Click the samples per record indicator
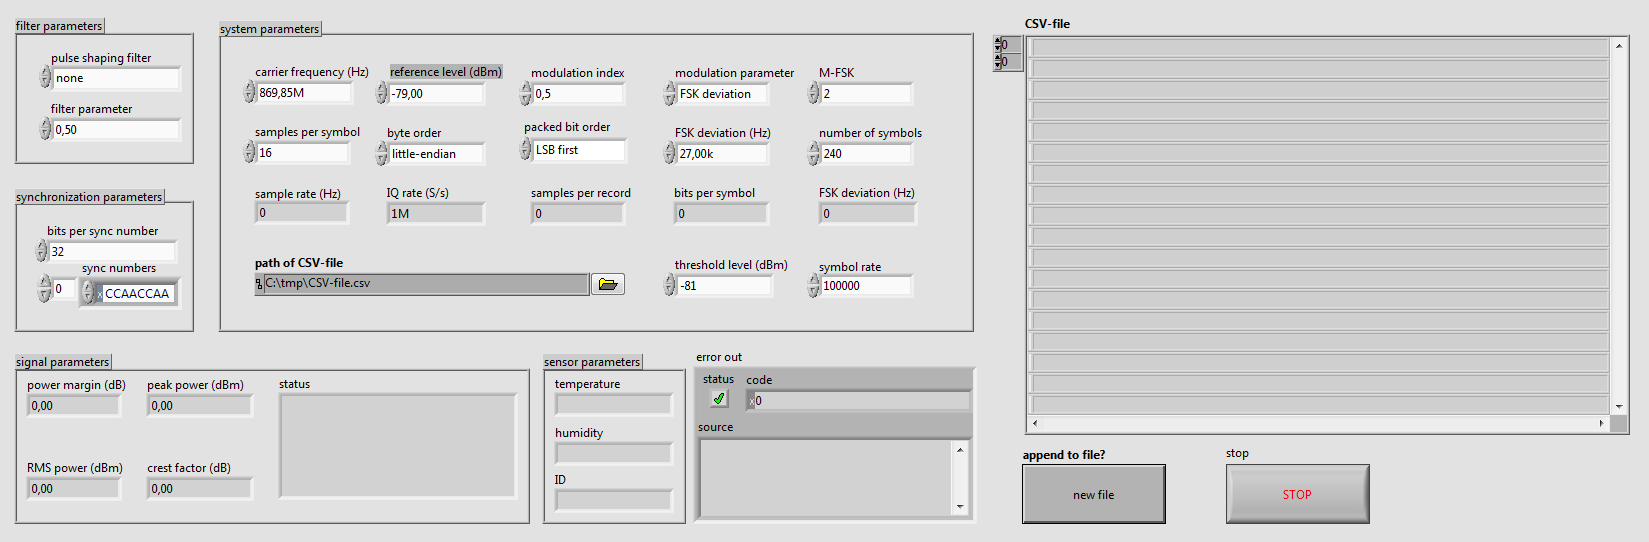This screenshot has width=1649, height=542. (x=577, y=213)
